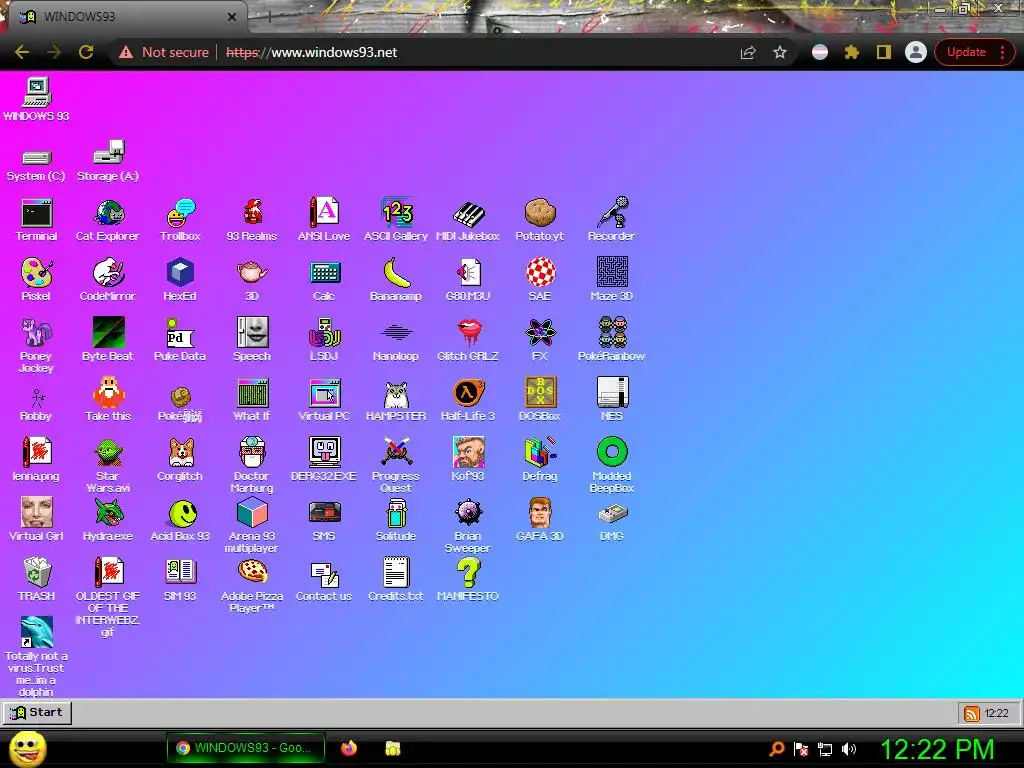Bookmark this page with star icon
The height and width of the screenshot is (768, 1024).
[780, 52]
